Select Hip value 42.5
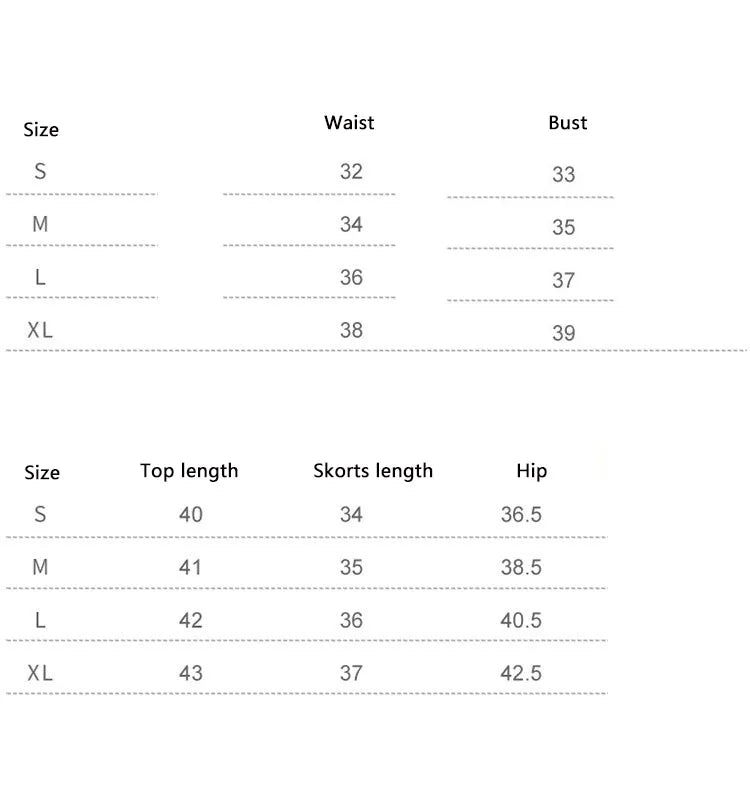 (521, 673)
